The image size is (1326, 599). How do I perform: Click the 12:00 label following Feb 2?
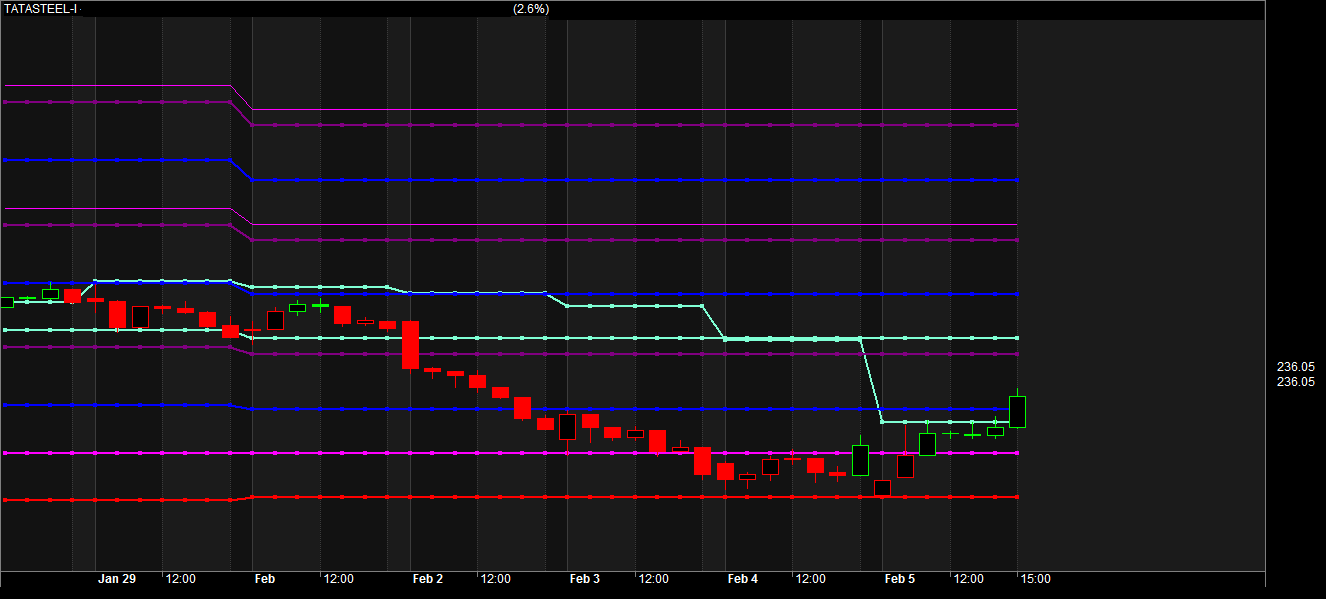pos(496,579)
